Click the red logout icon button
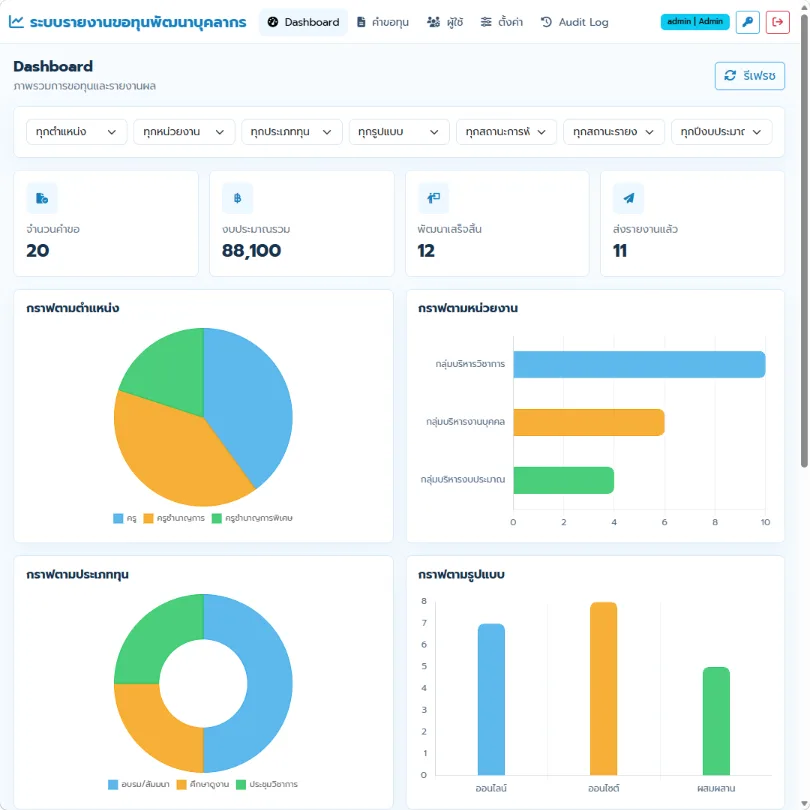This screenshot has width=810, height=810. [777, 22]
